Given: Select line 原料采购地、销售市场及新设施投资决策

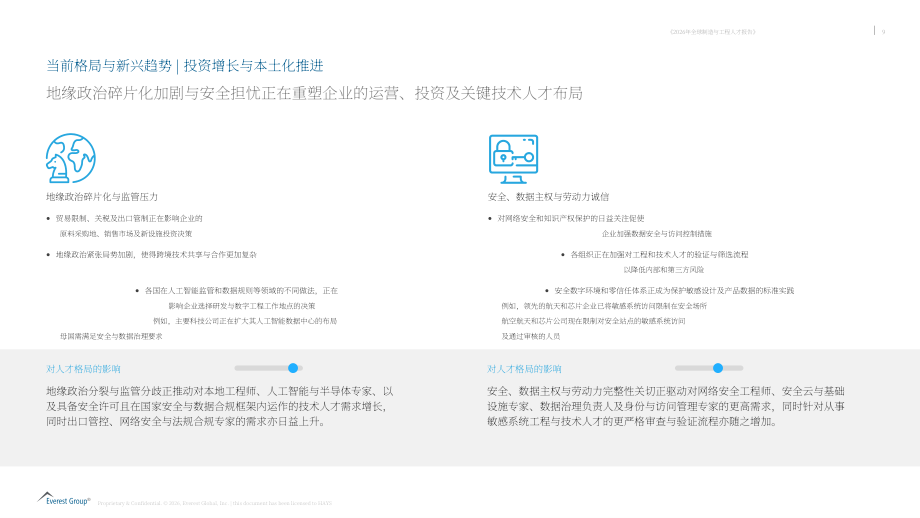Looking at the screenshot, I should tap(126, 233).
